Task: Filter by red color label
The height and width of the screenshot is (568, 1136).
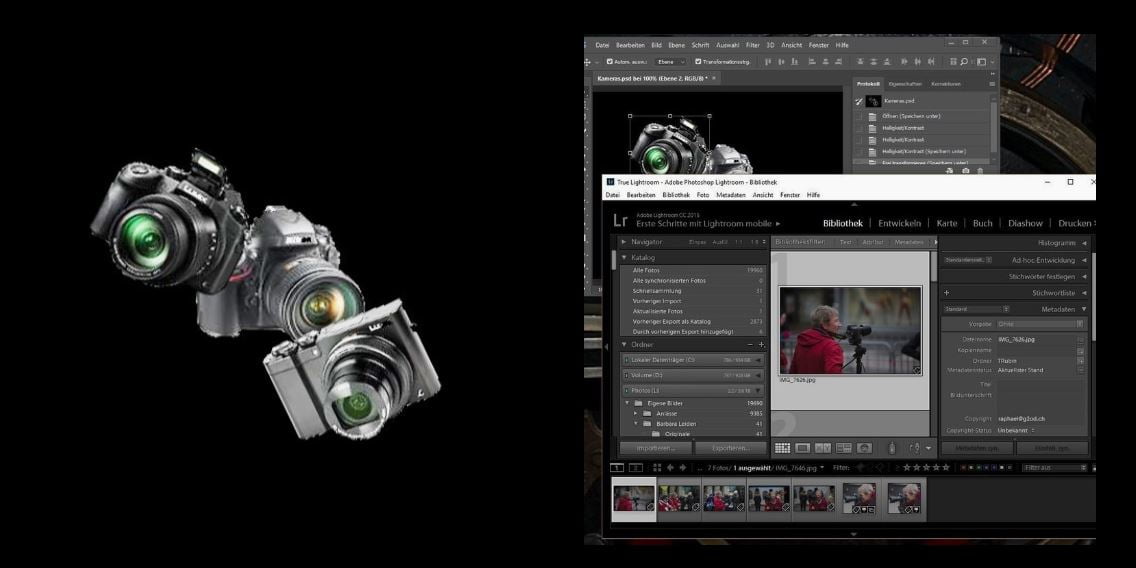Action: [x=965, y=468]
